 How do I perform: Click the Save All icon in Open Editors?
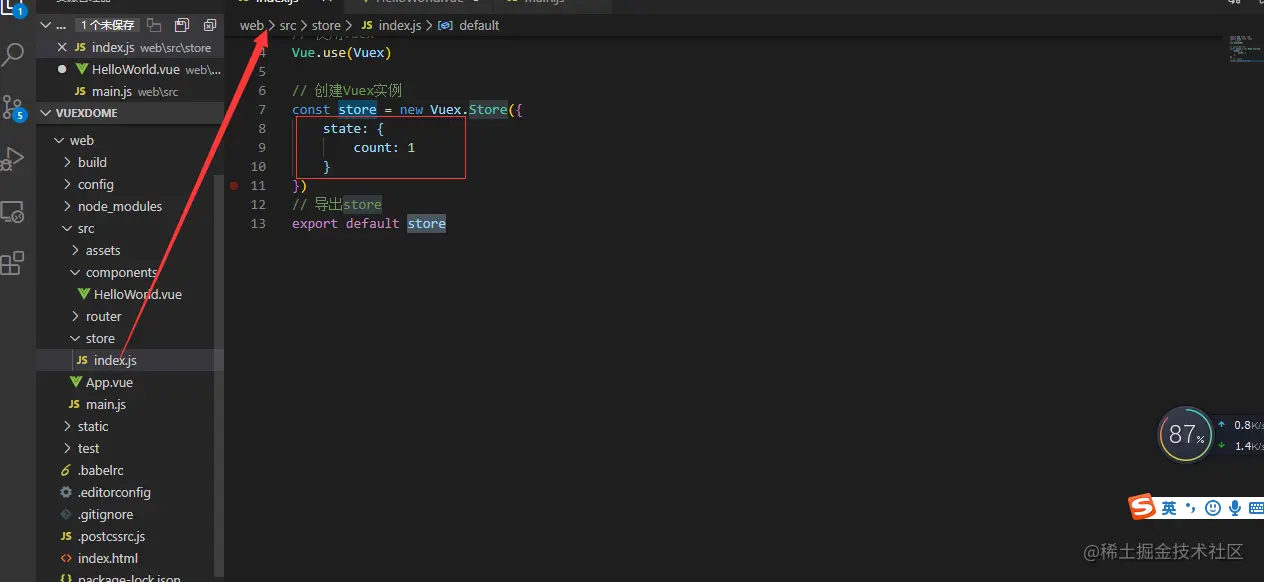[x=182, y=25]
